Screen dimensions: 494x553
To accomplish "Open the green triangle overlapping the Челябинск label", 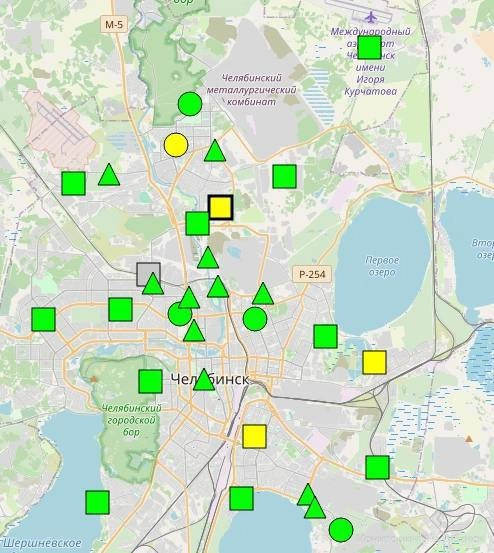I will point(204,380).
